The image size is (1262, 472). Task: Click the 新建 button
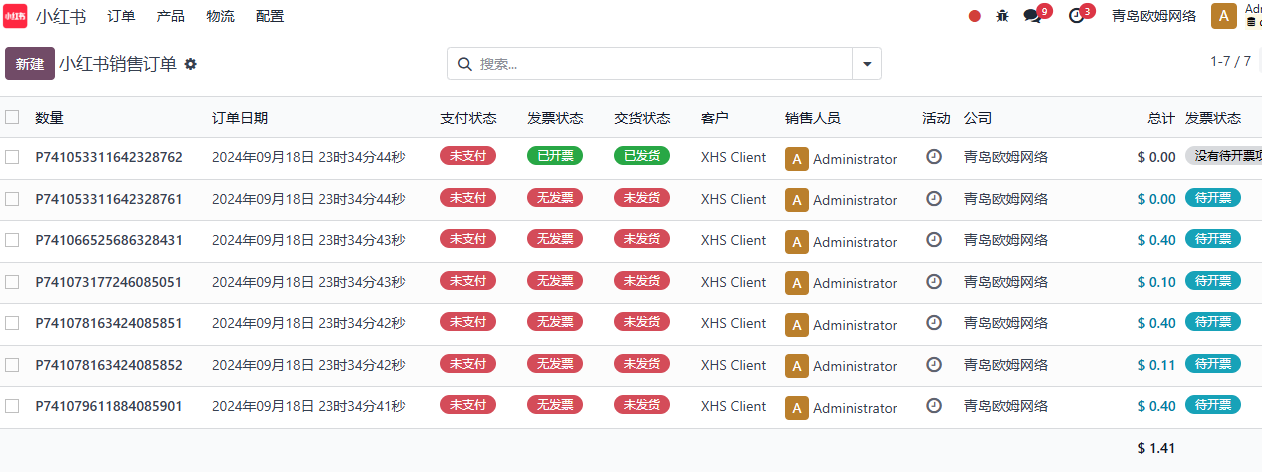(30, 64)
